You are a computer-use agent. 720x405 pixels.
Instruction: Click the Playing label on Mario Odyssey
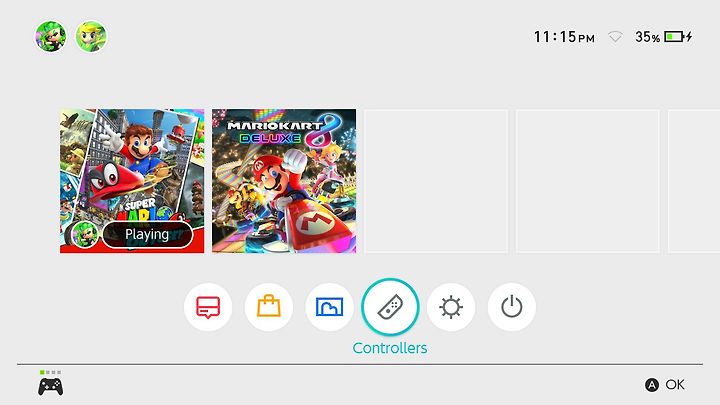[x=147, y=235]
